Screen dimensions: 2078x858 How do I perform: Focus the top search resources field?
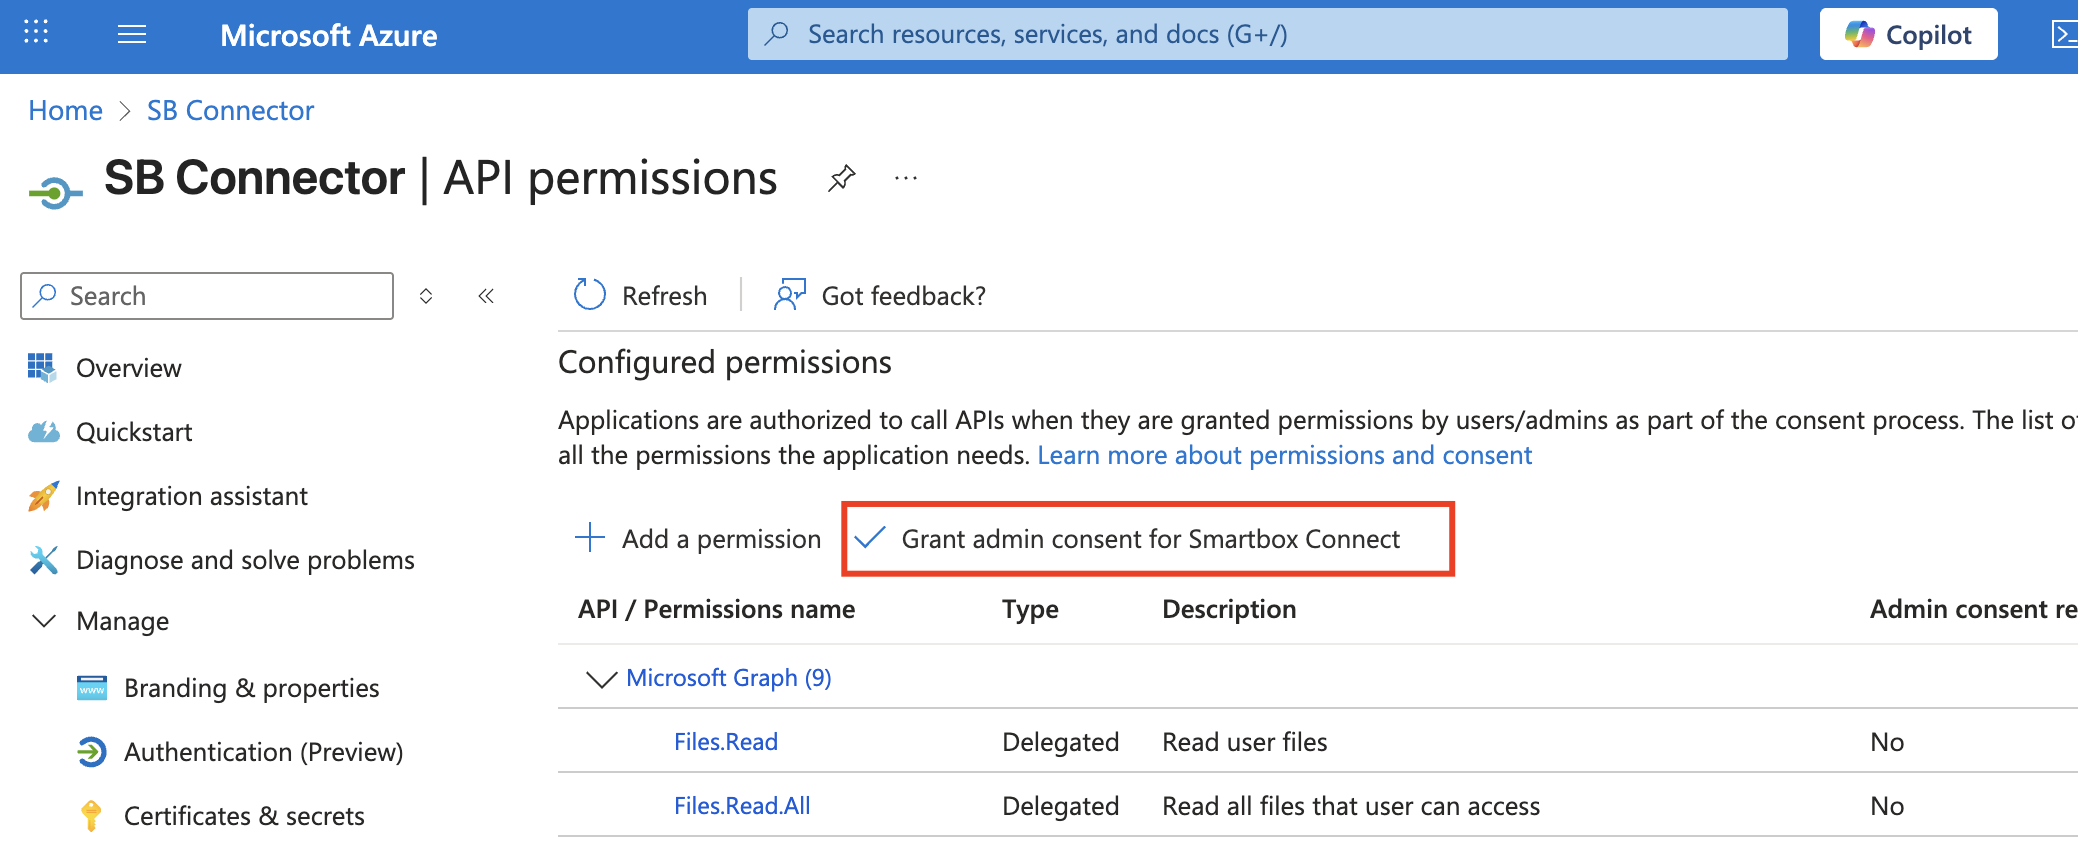tap(1267, 34)
